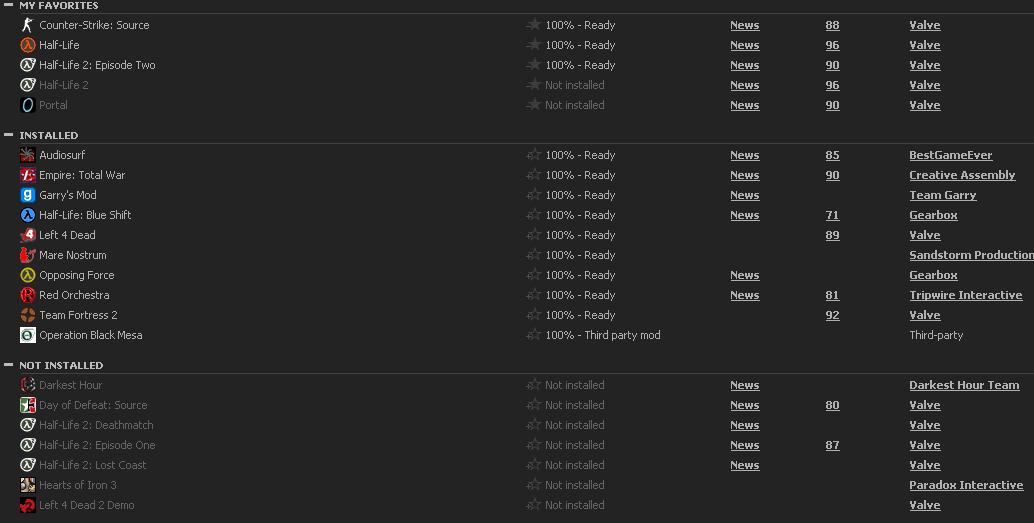Click the Left 4 Dead icon
The image size is (1034, 523).
click(x=27, y=235)
